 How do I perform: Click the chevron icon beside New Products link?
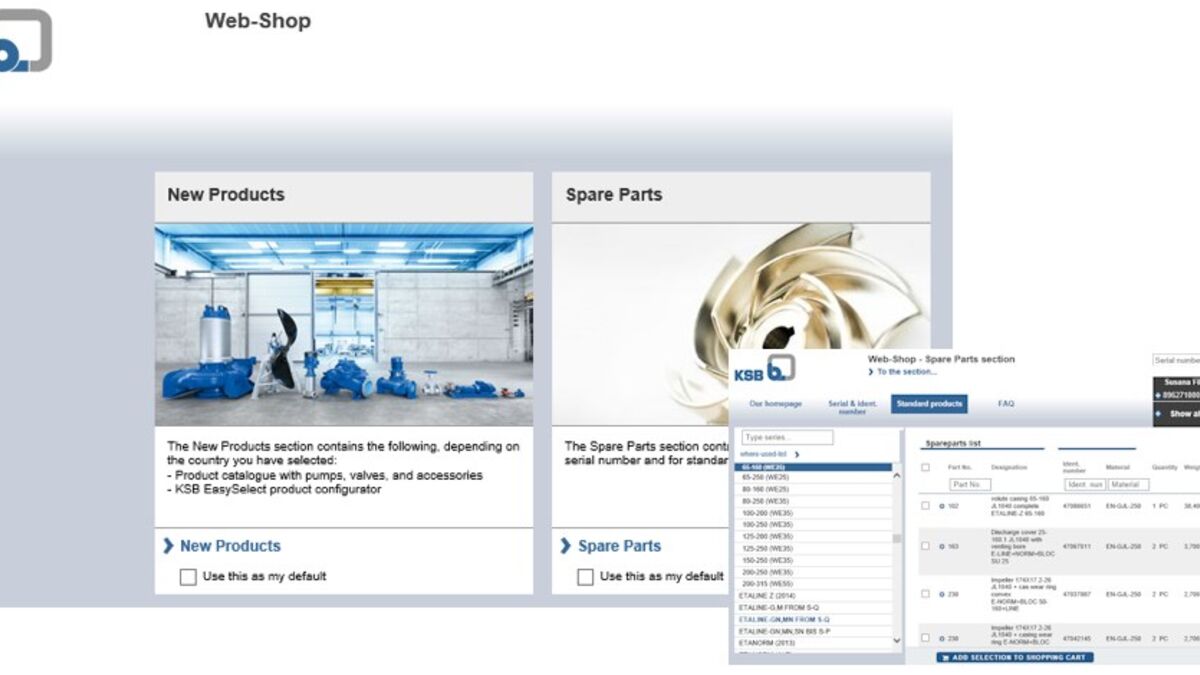[168, 546]
